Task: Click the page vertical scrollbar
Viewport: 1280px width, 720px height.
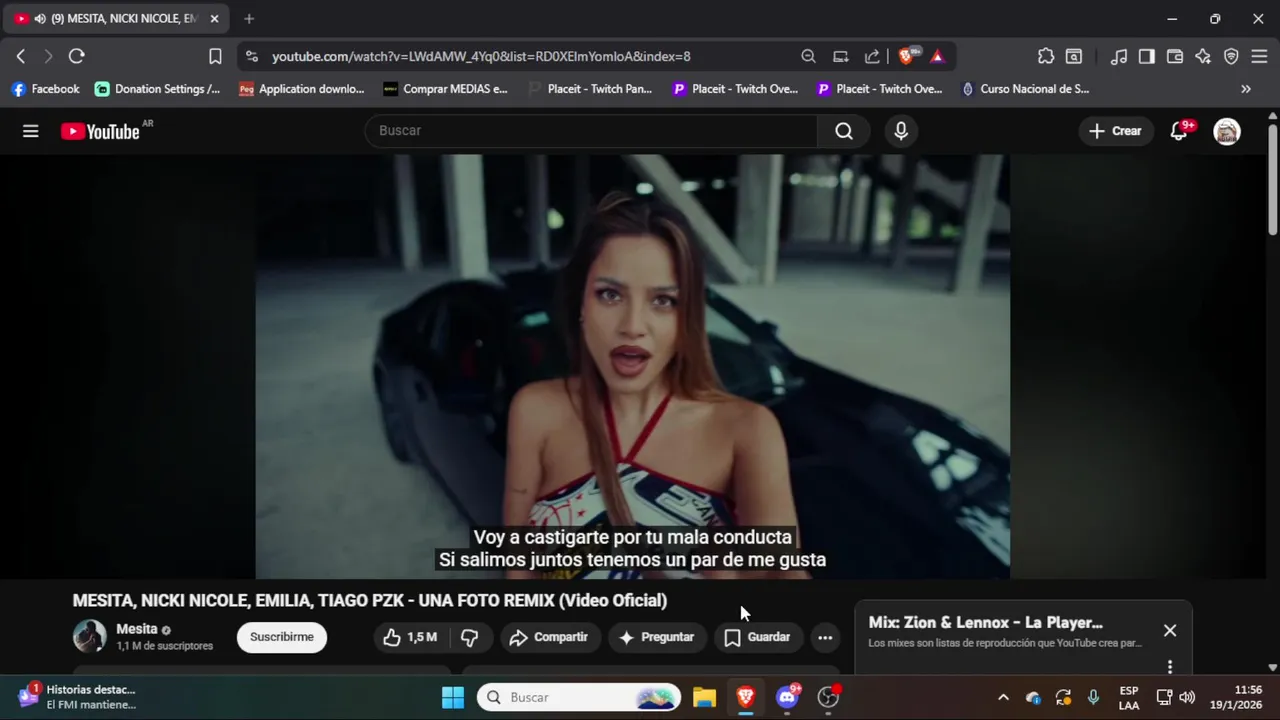Action: 1272,180
